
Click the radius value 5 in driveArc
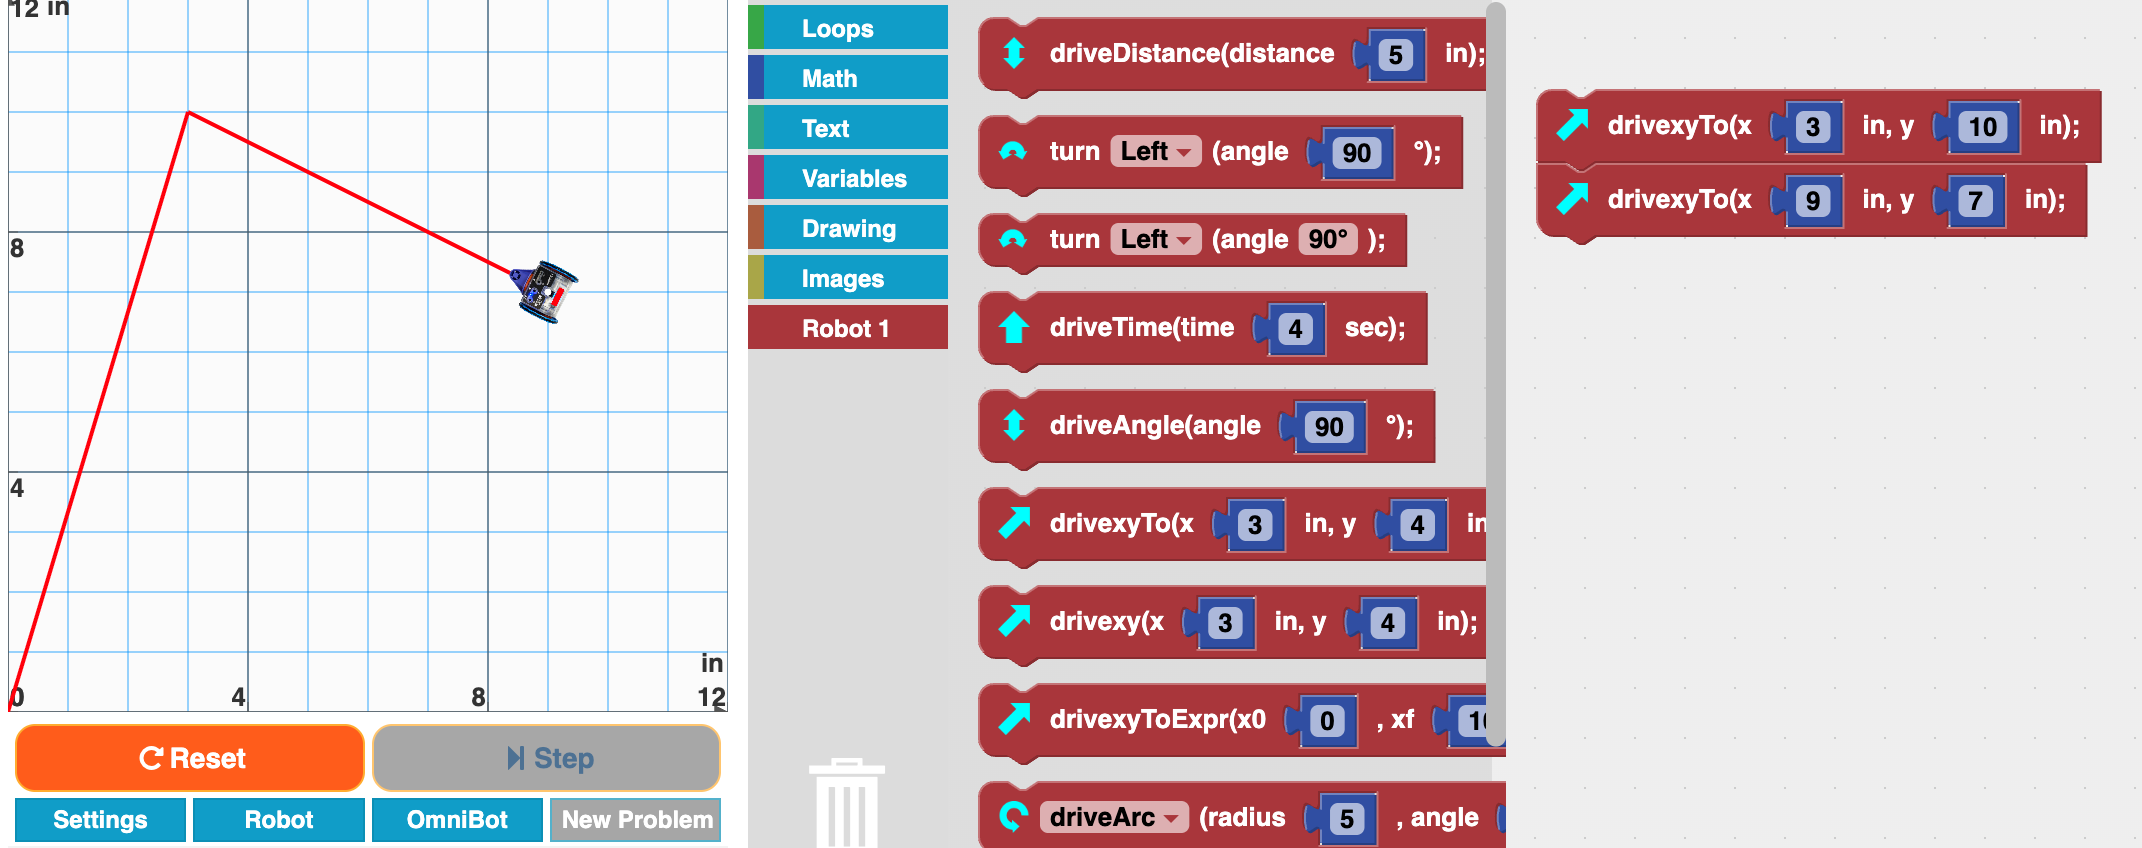(x=1347, y=819)
